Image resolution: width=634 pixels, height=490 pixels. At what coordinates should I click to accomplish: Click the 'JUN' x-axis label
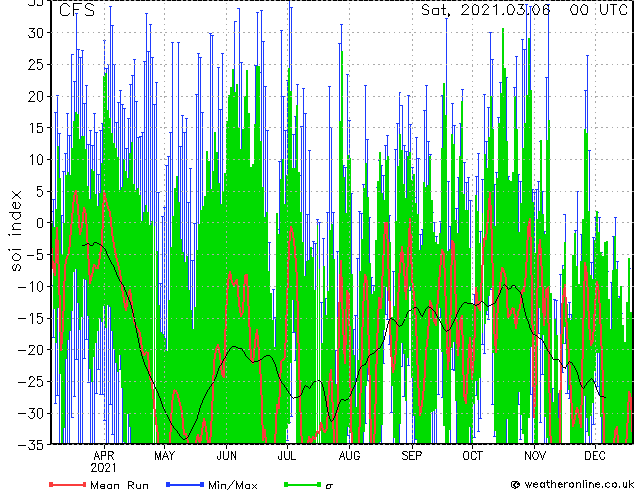point(226,456)
